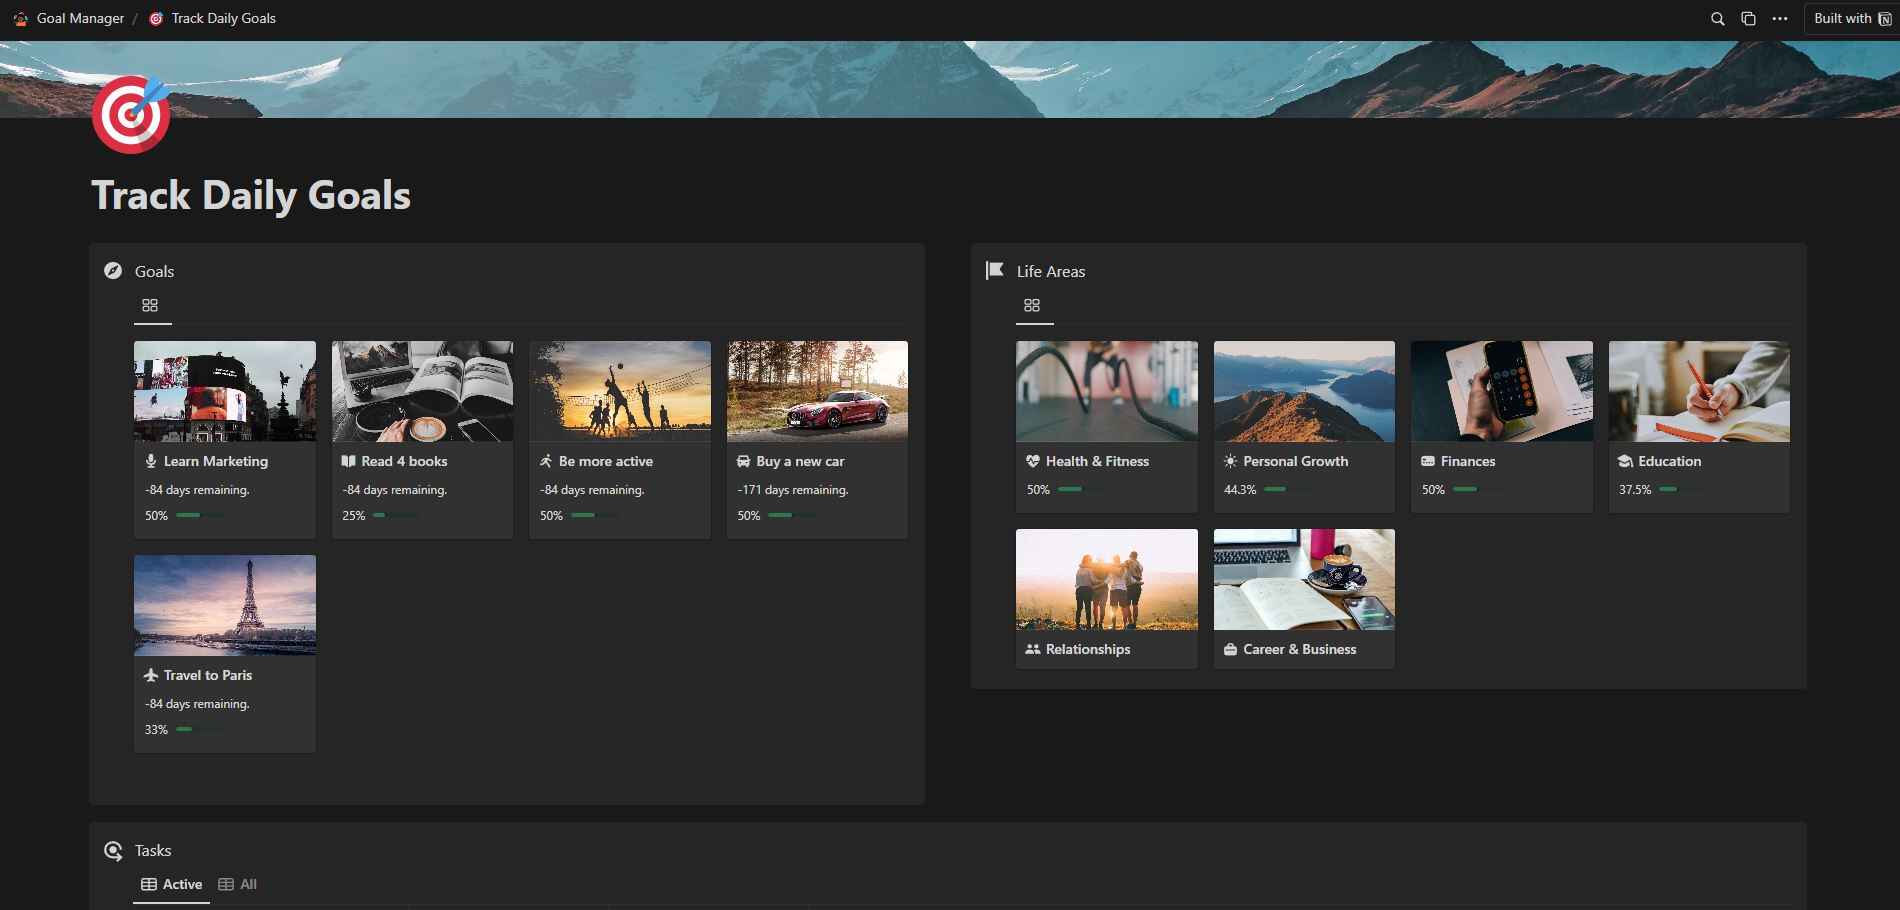1900x910 pixels.
Task: Switch to the Active tasks tab
Action: pyautogui.click(x=172, y=884)
